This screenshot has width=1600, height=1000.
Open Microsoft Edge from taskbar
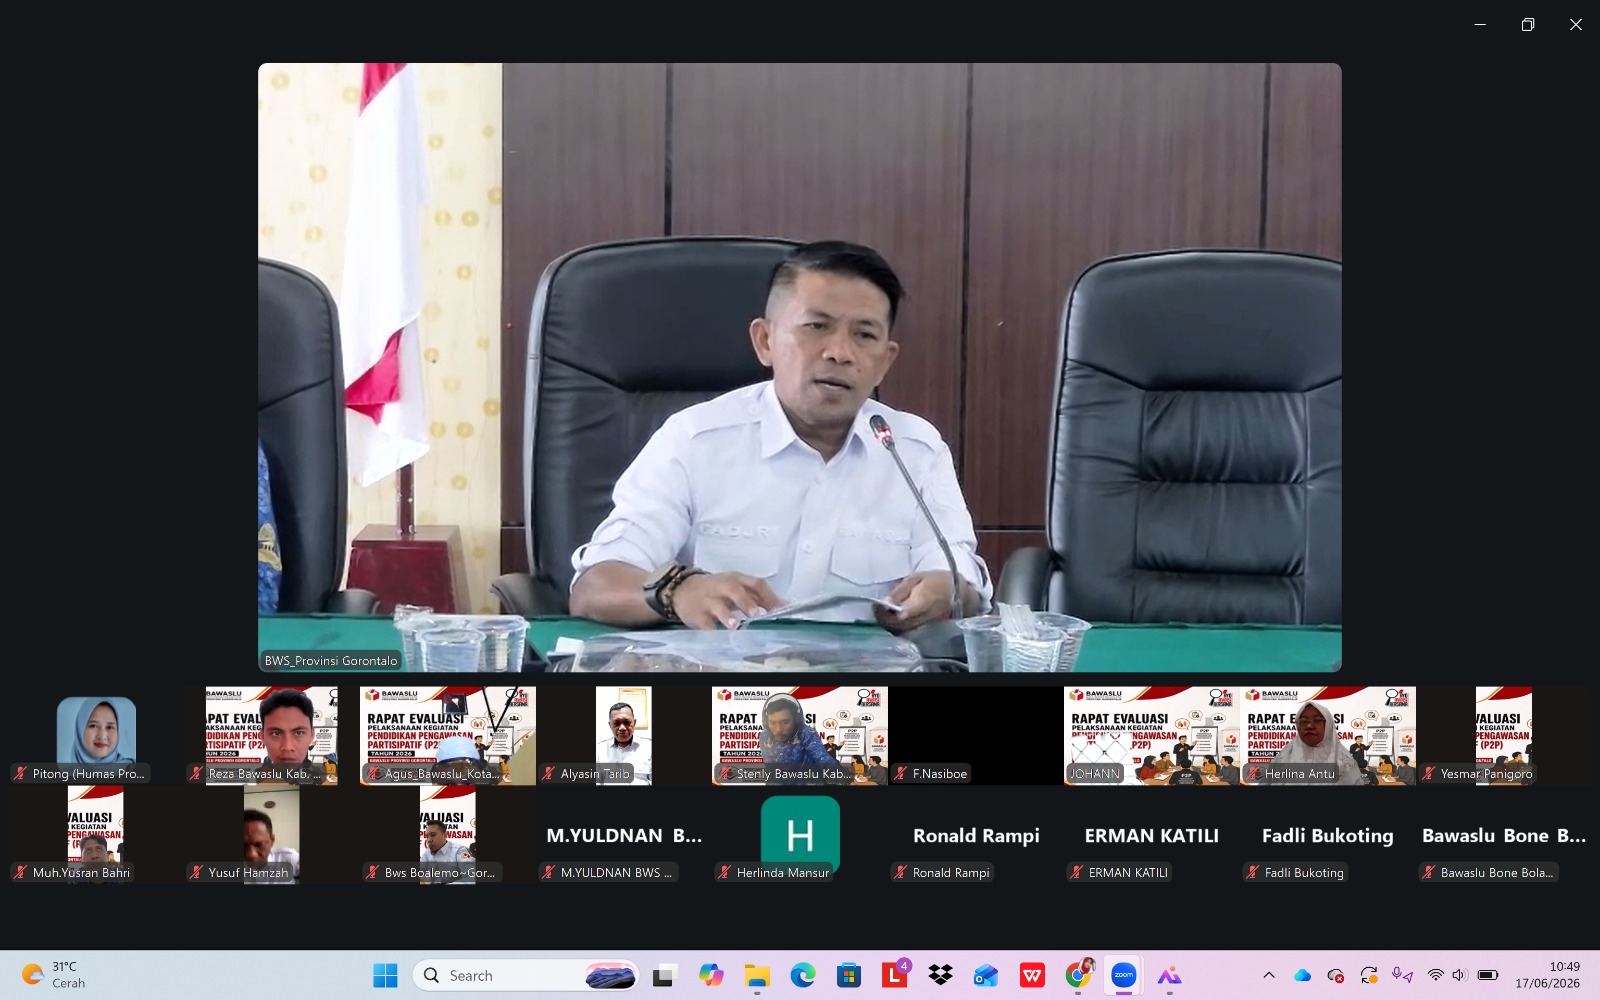coord(803,975)
